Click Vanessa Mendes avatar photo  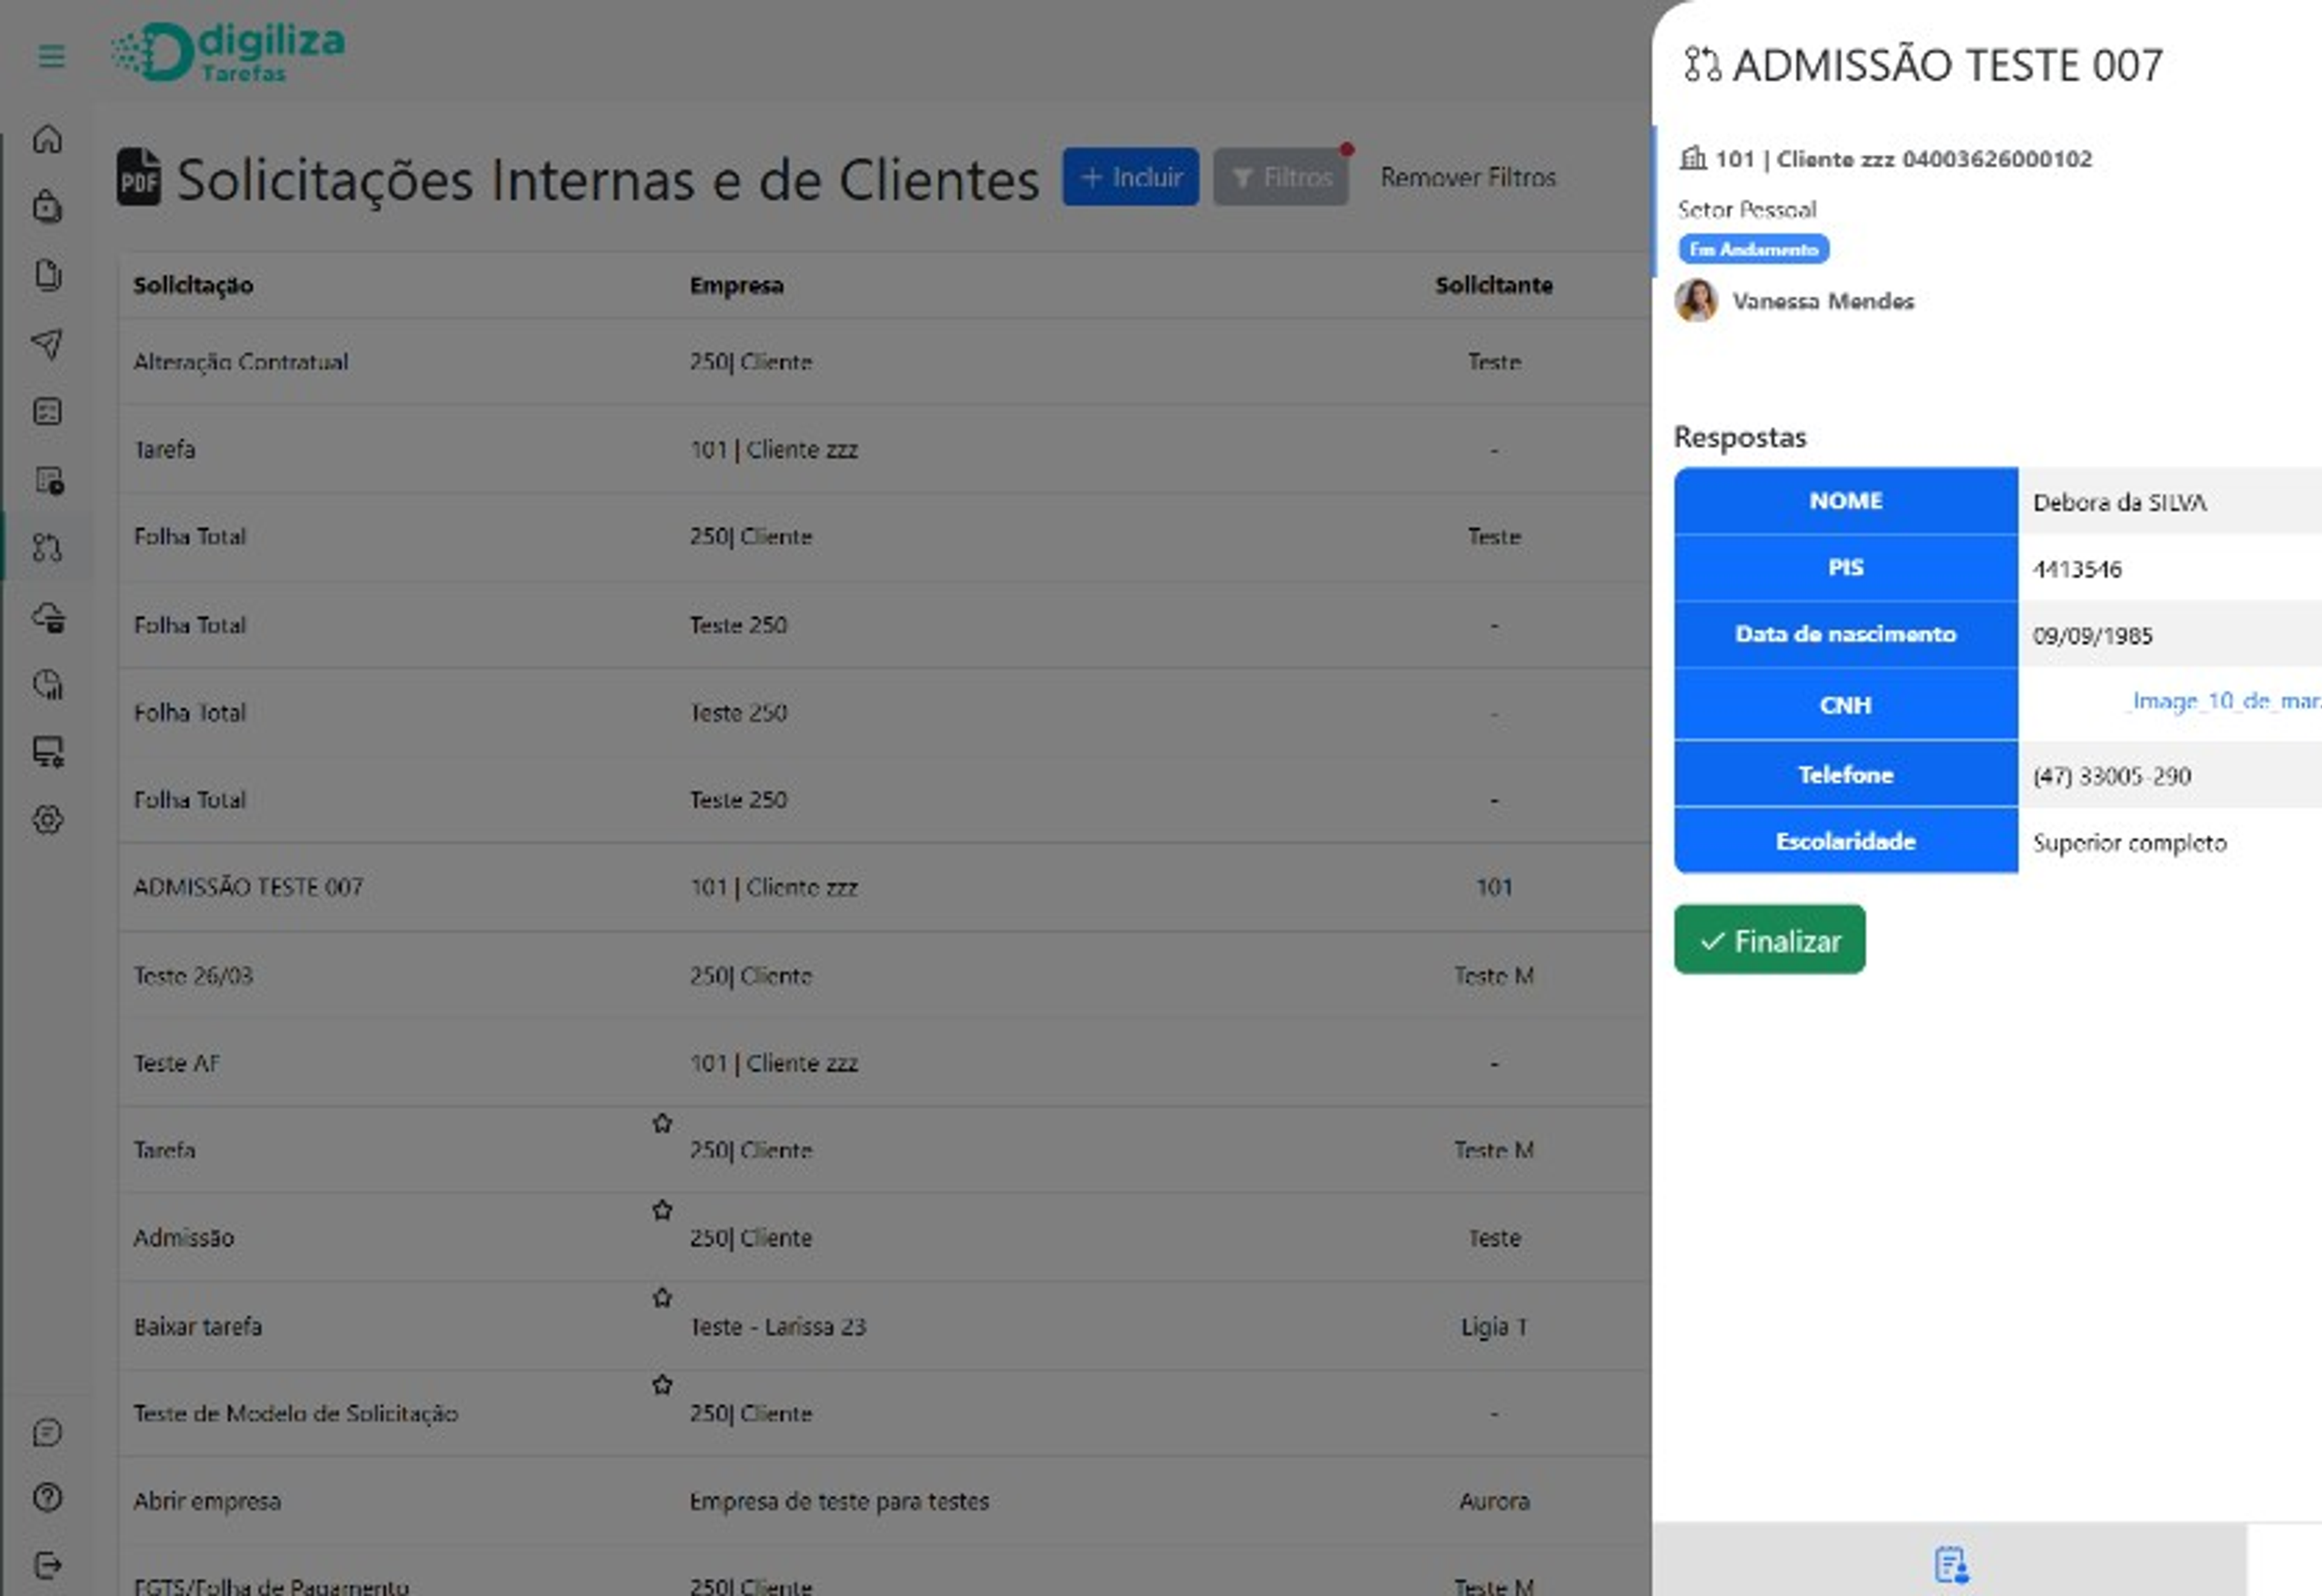coord(1696,300)
